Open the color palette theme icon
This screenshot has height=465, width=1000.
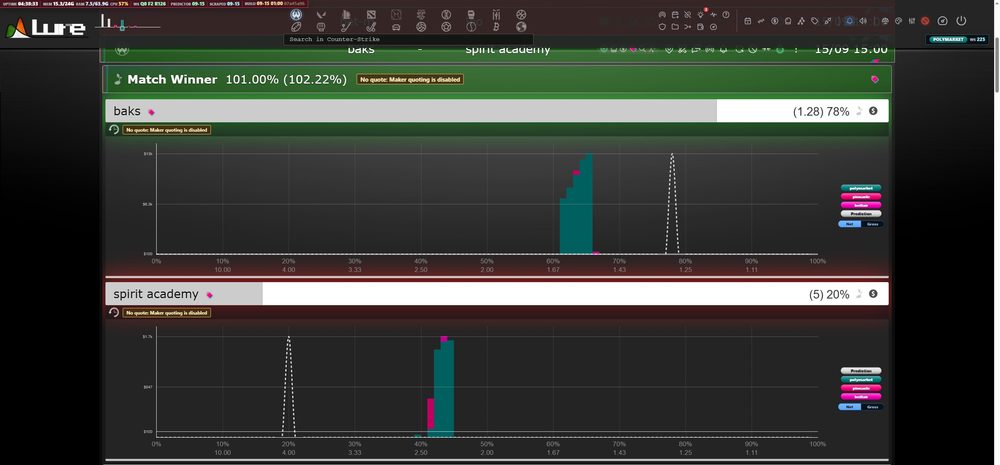pyautogui.click(x=898, y=21)
